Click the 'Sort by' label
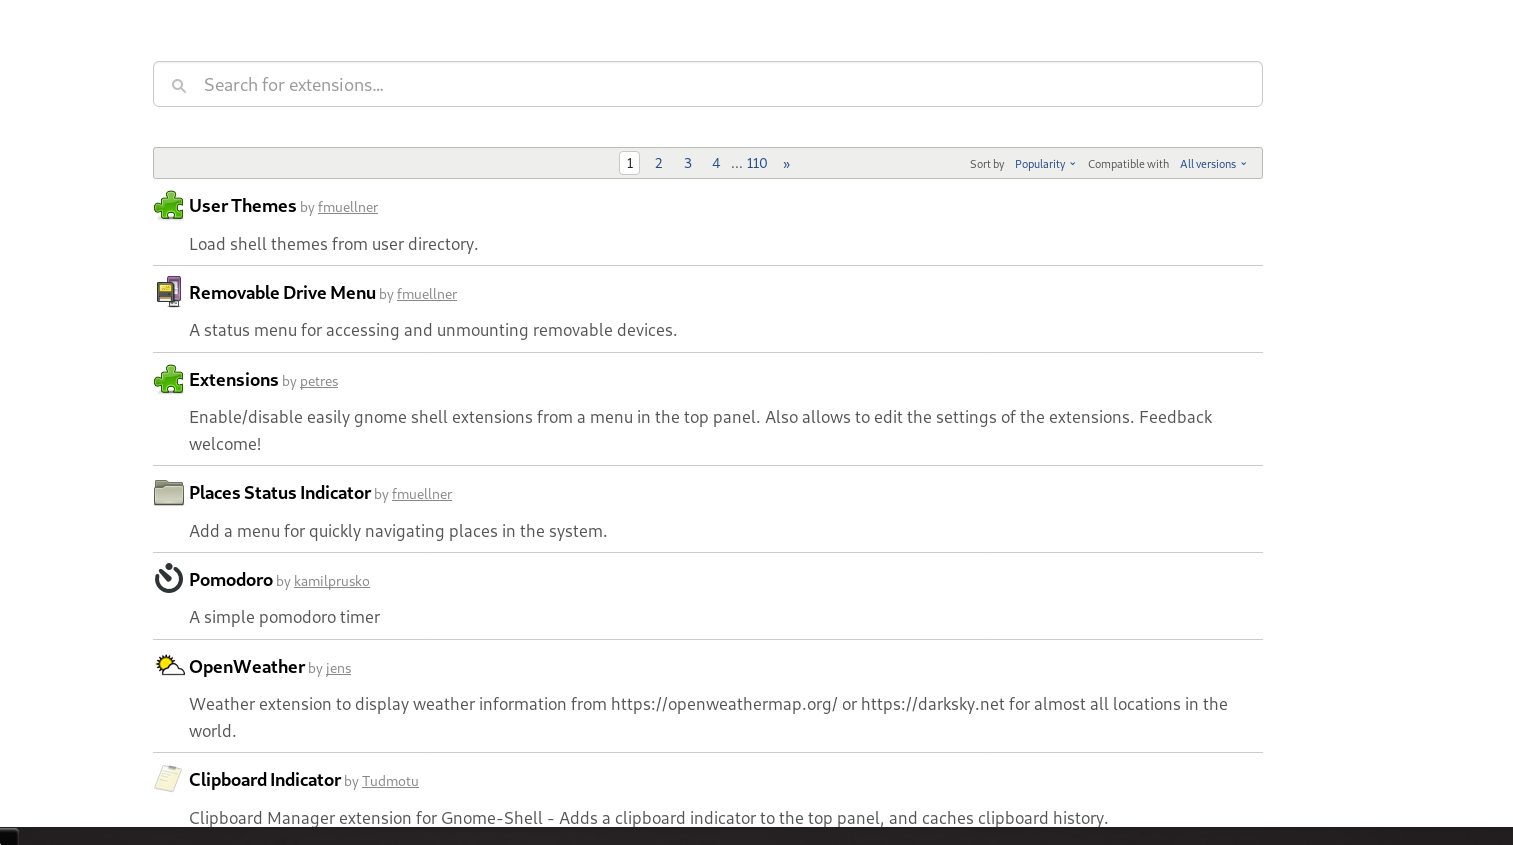The image size is (1513, 845). [x=987, y=164]
